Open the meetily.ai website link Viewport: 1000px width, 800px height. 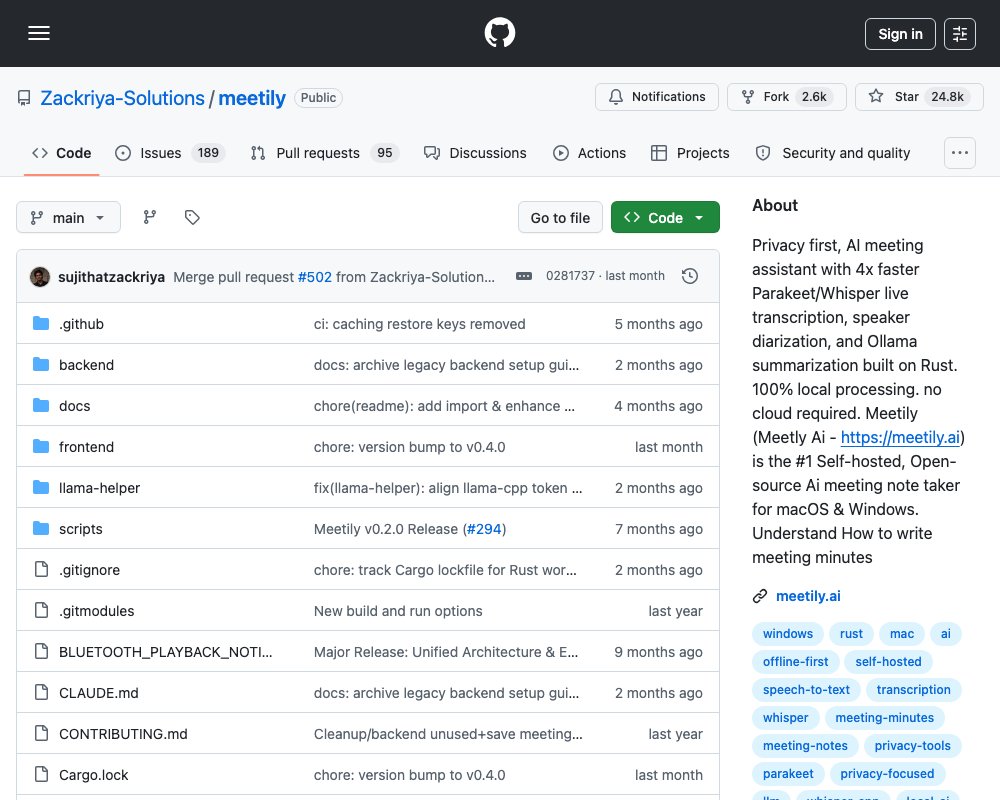pyautogui.click(x=807, y=596)
